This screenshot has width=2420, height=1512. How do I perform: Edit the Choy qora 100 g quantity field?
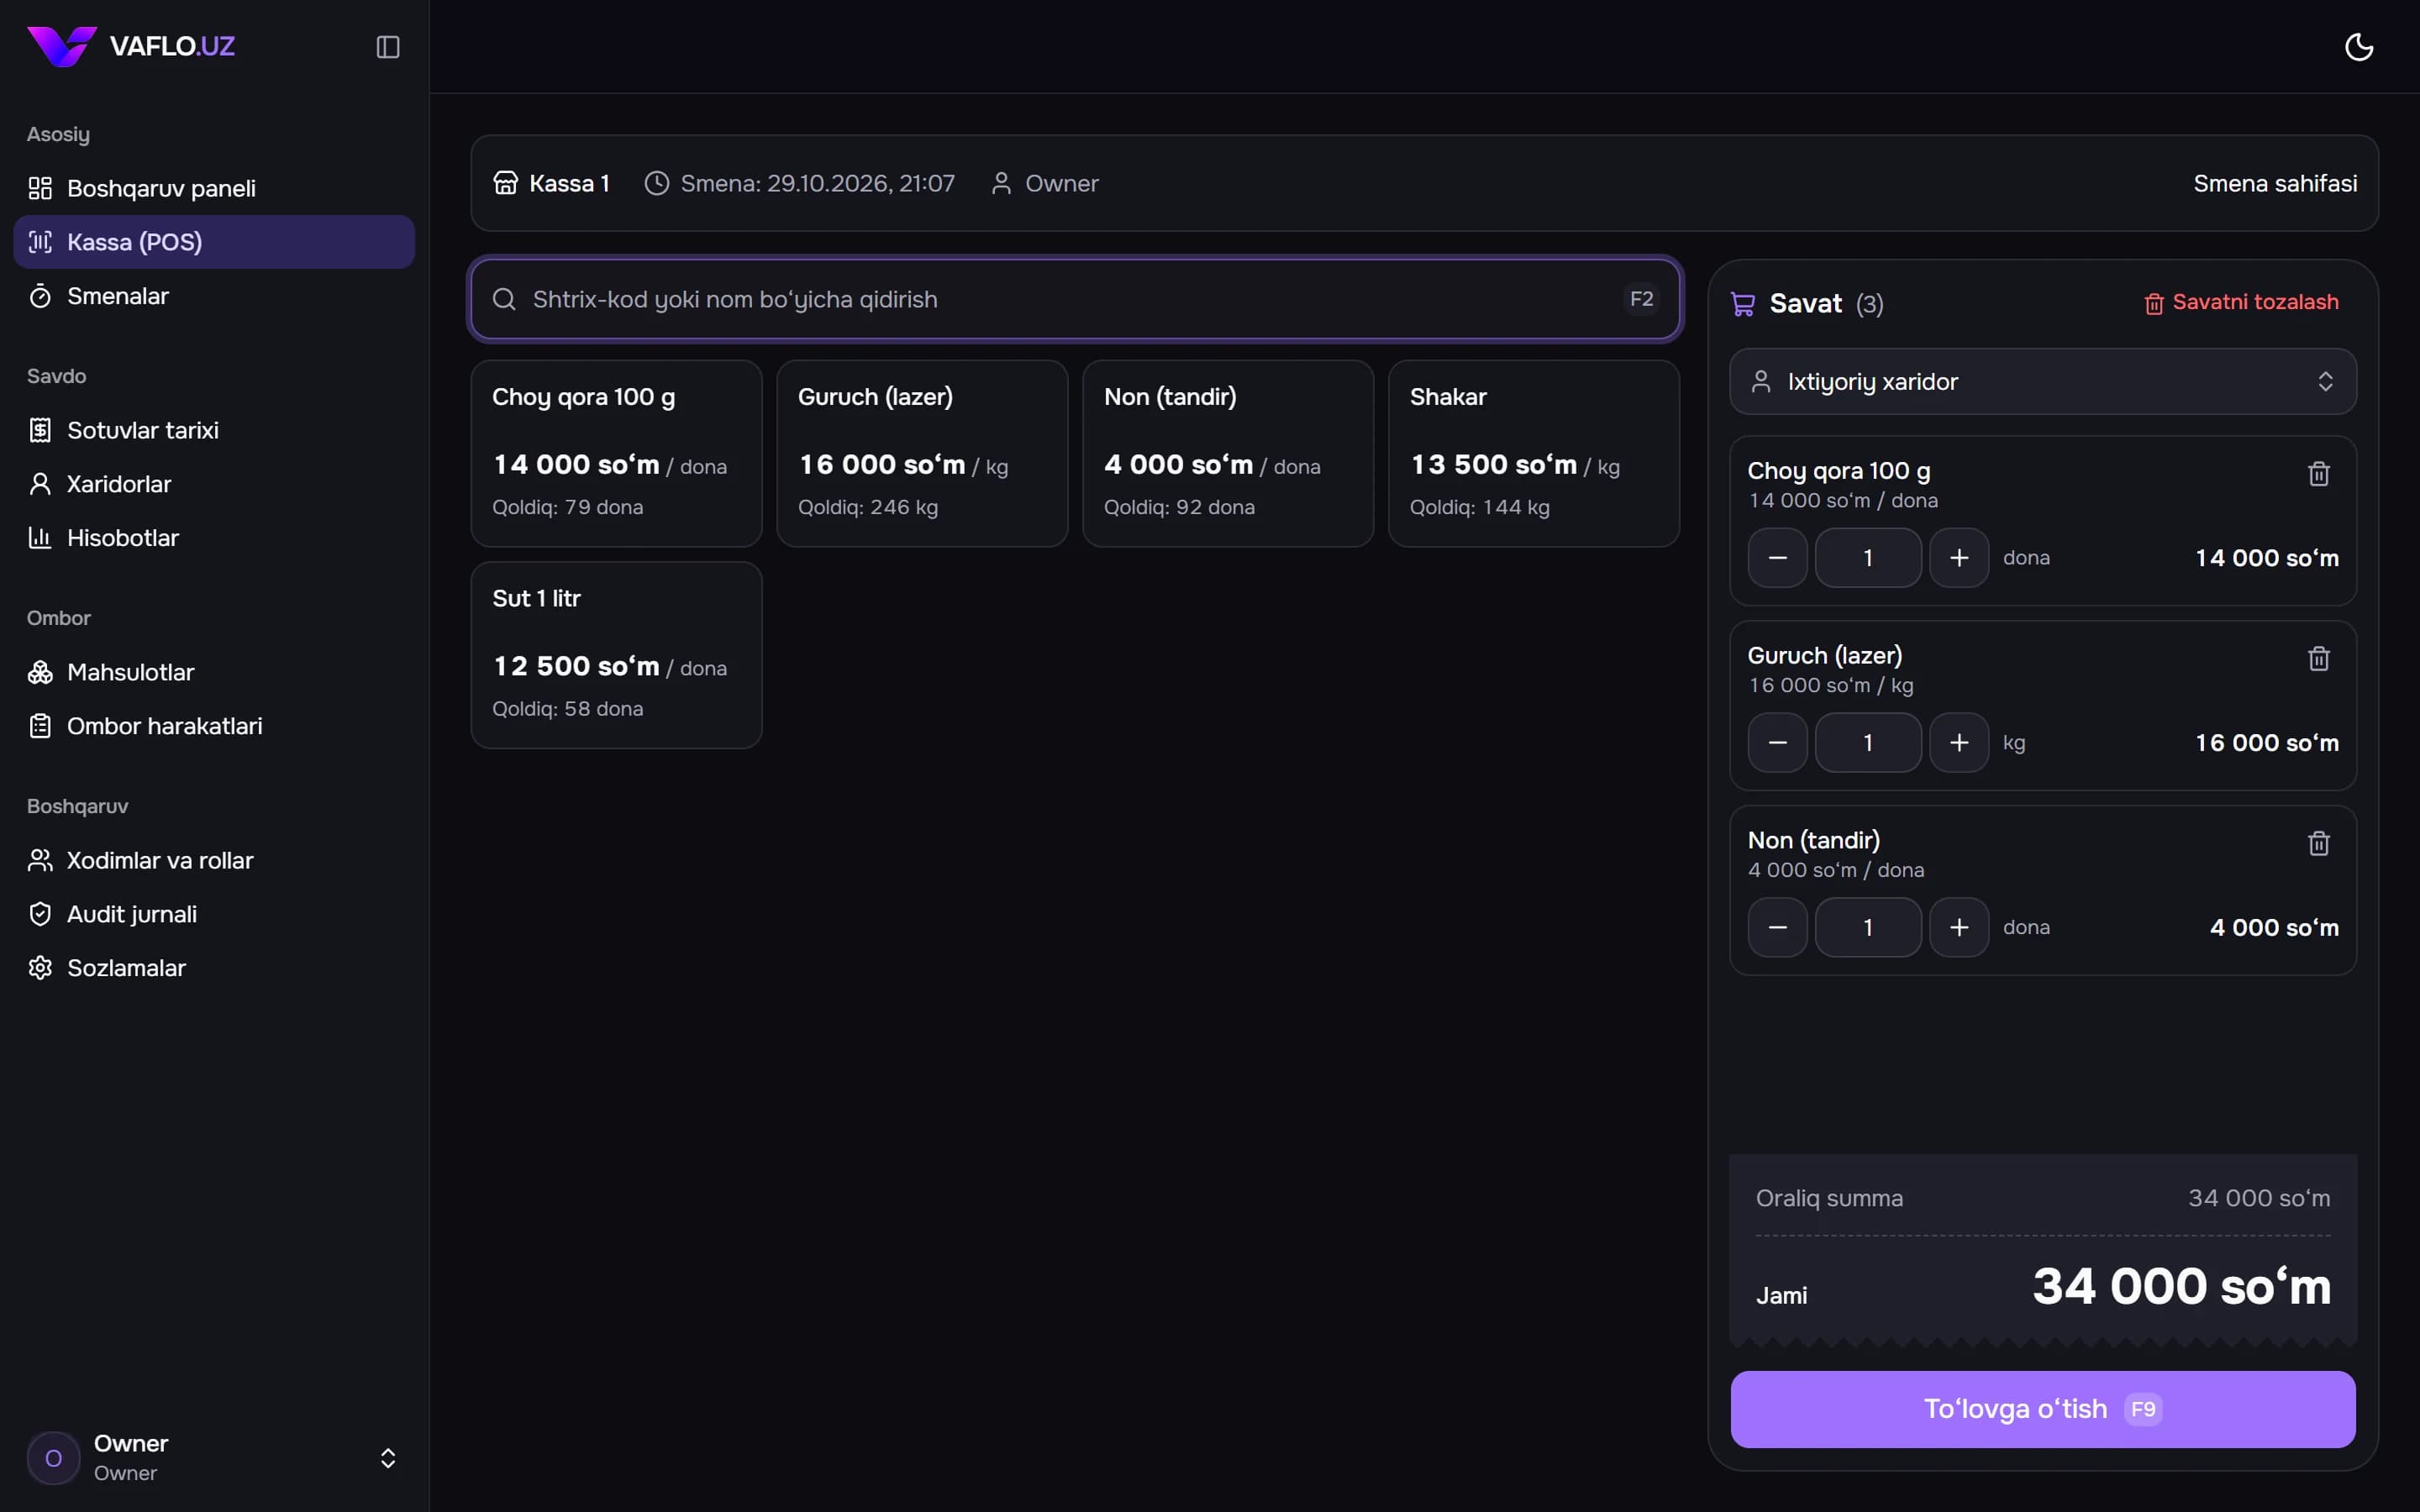click(x=1867, y=558)
